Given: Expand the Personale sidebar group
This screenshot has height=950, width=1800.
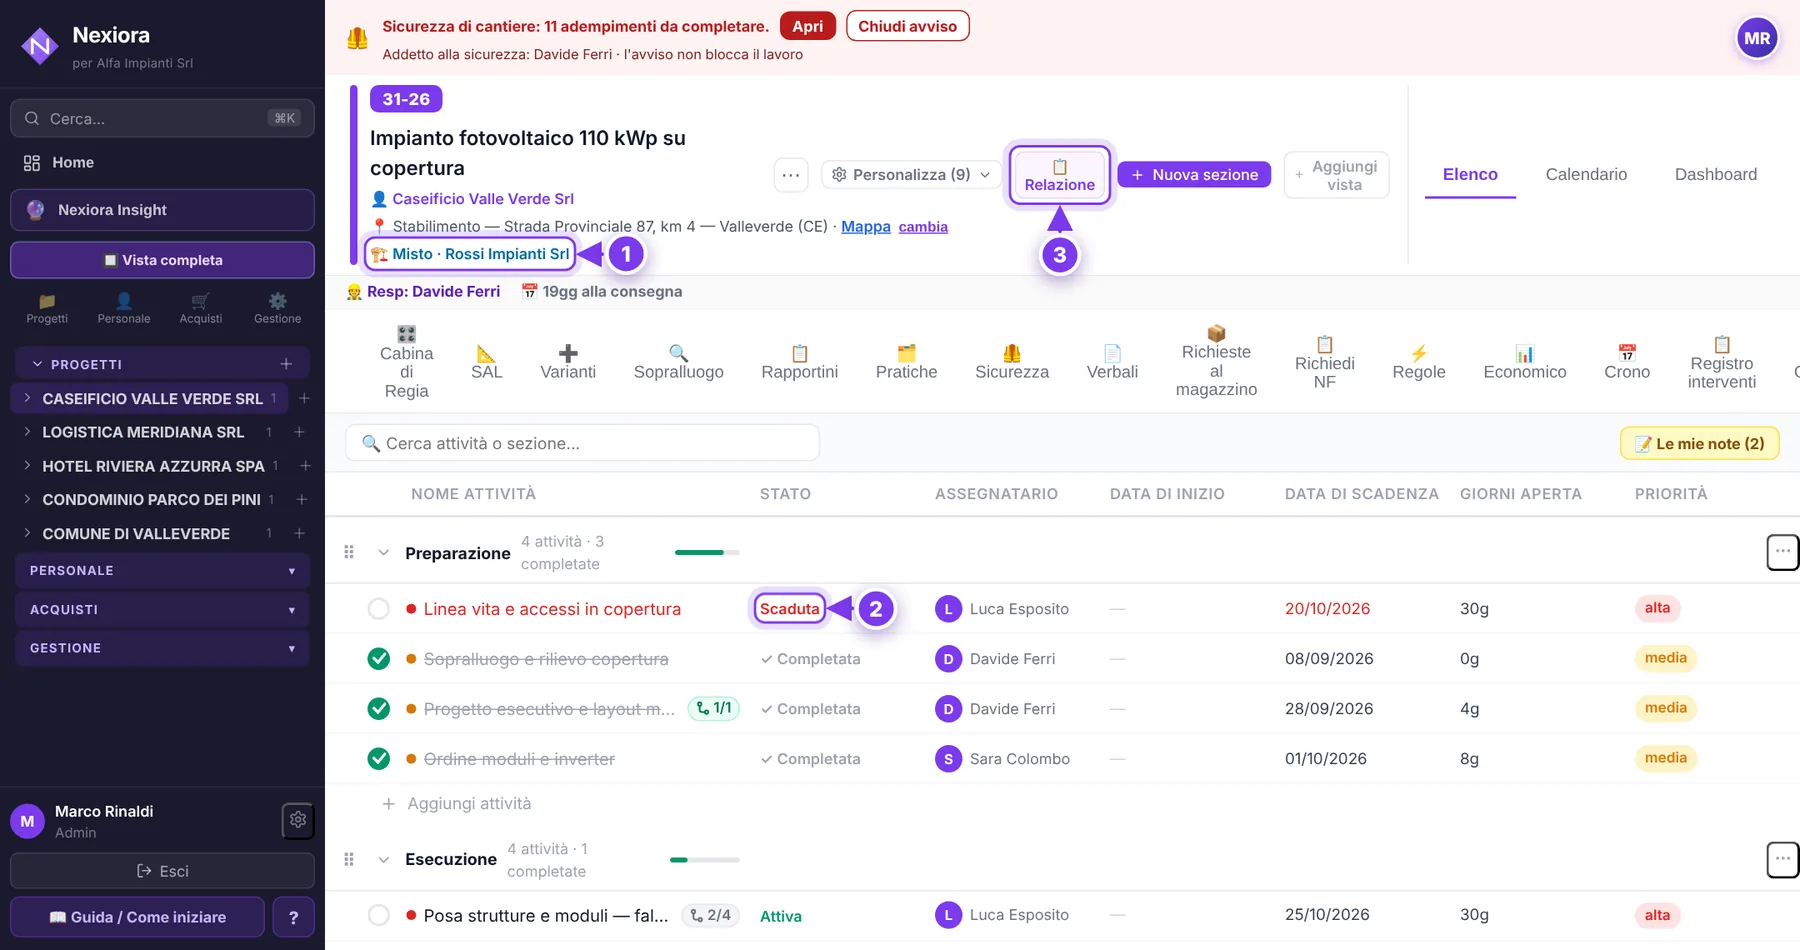Looking at the screenshot, I should (x=162, y=570).
